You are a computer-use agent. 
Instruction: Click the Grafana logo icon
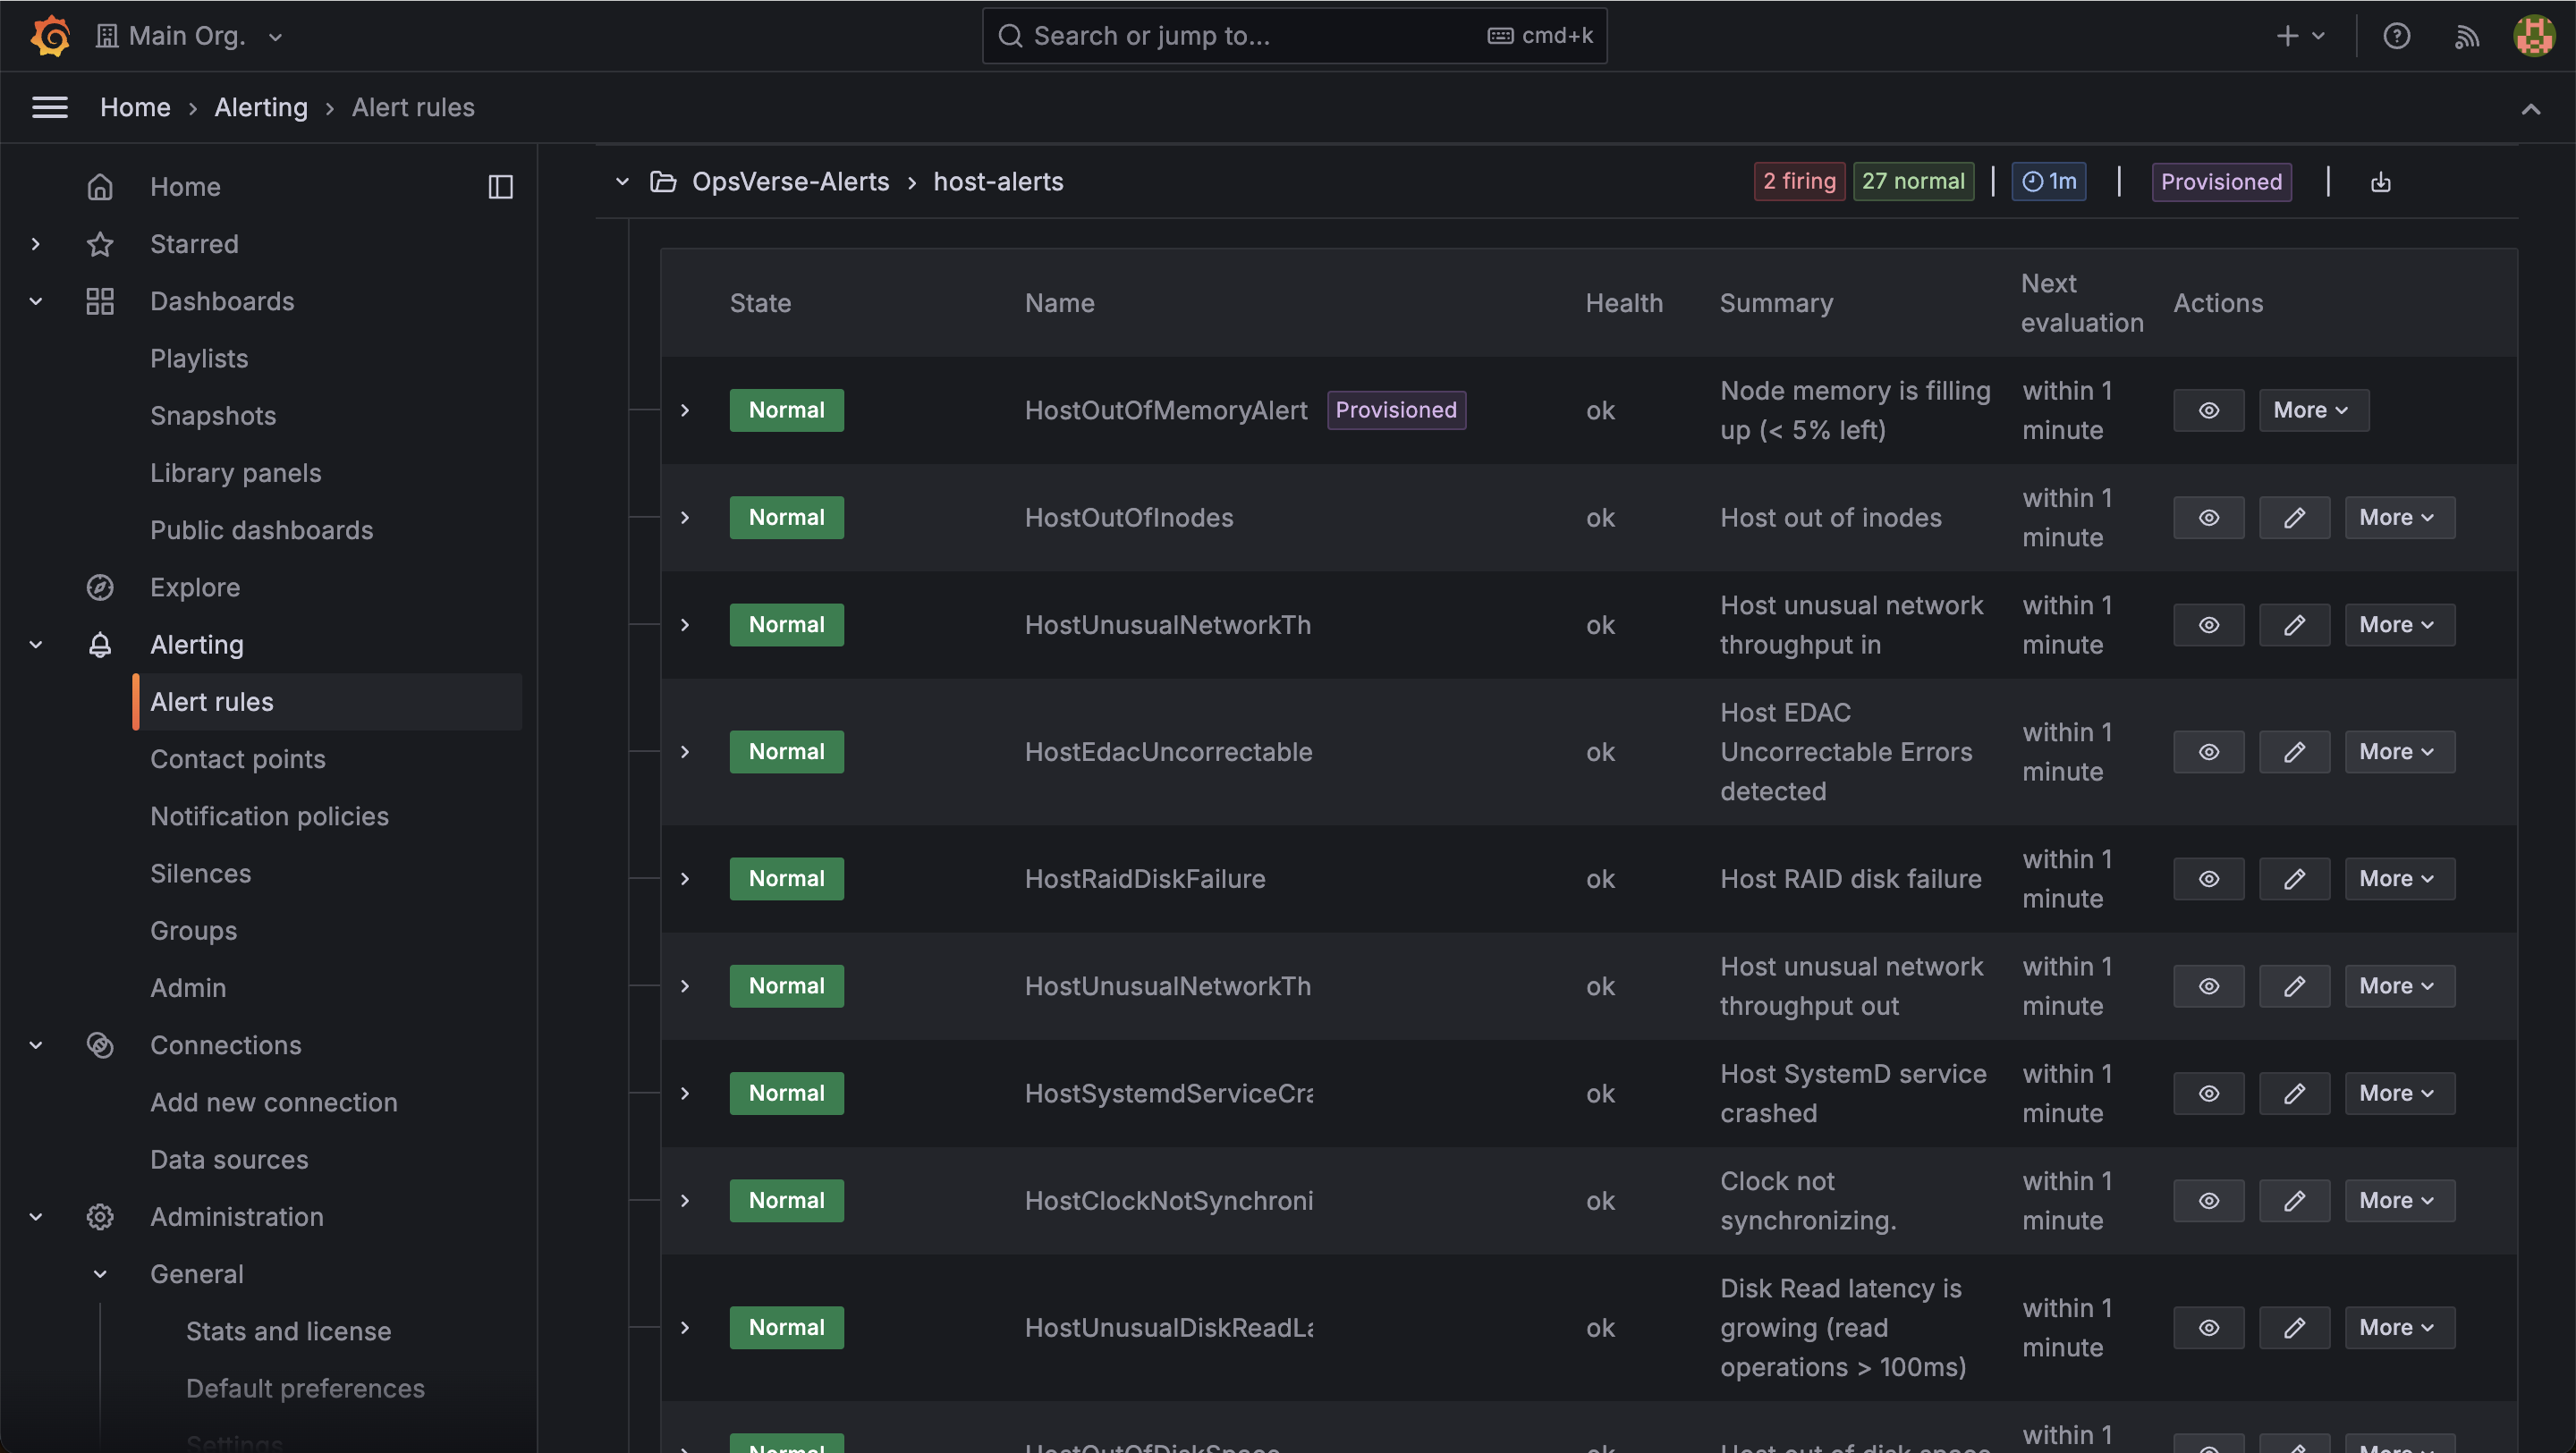pos(50,36)
